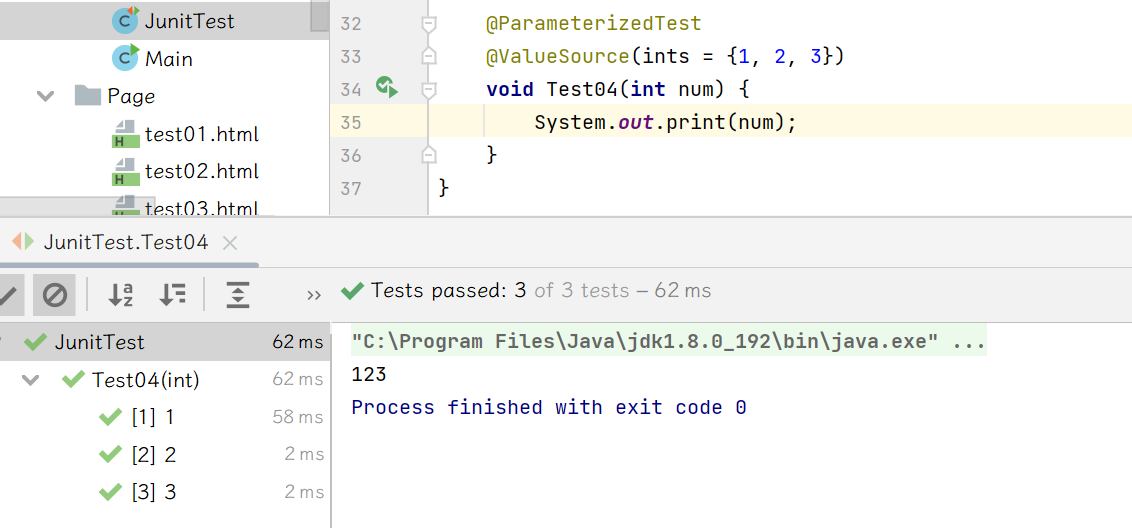
Task: Fold Test04 method at line 34
Action: (x=429, y=90)
